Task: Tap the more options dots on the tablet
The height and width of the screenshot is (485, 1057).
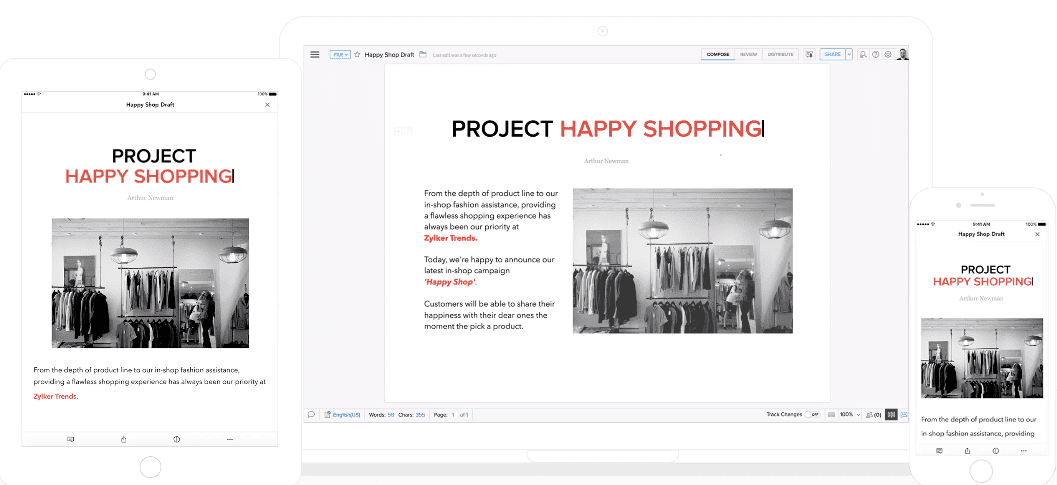Action: [230, 439]
